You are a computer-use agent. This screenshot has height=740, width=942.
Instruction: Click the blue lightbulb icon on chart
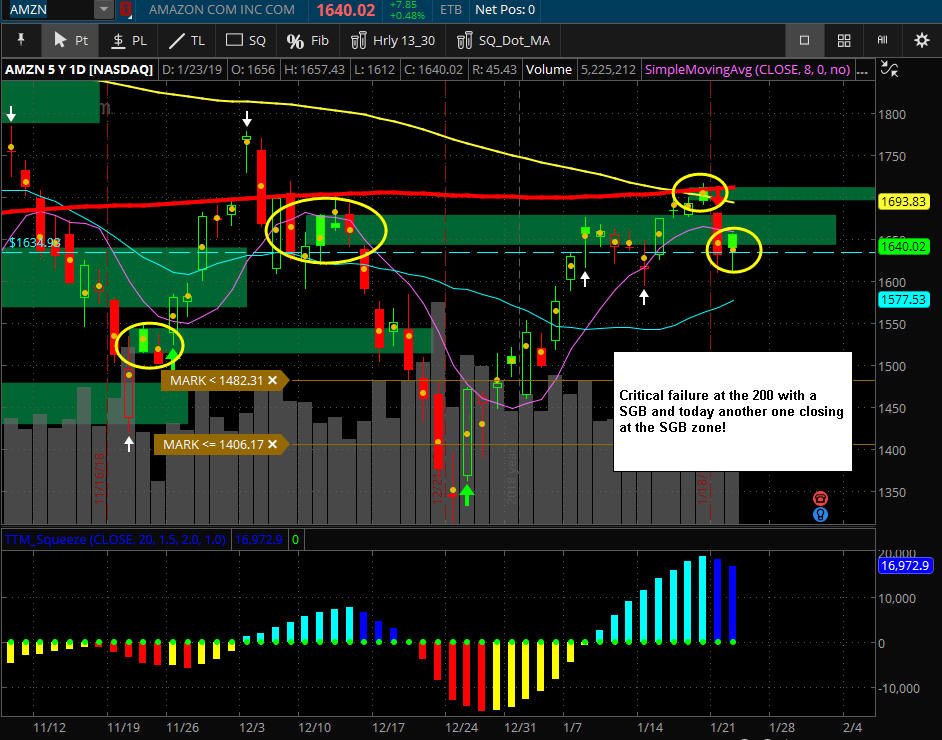[820, 514]
